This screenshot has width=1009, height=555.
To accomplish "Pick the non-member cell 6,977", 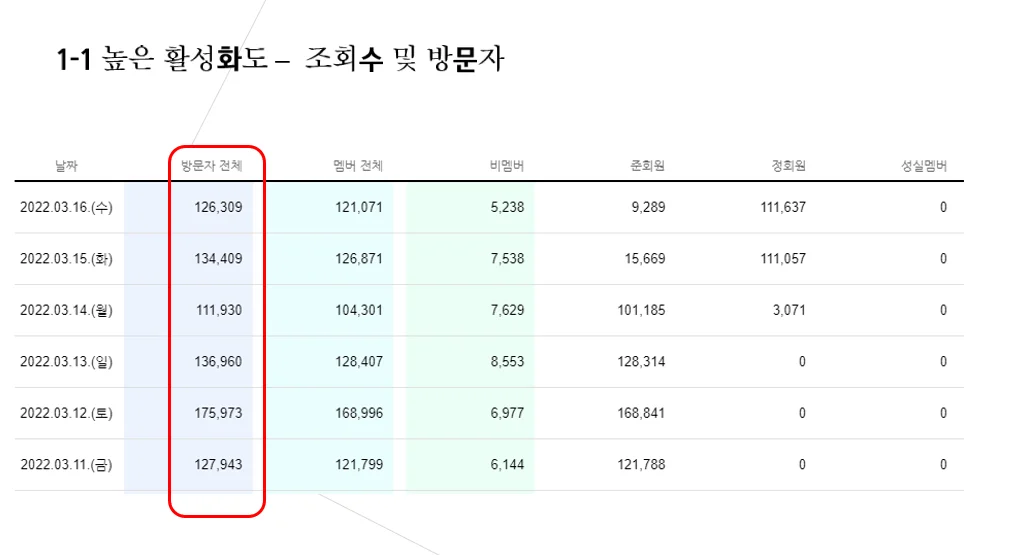I will pos(507,413).
